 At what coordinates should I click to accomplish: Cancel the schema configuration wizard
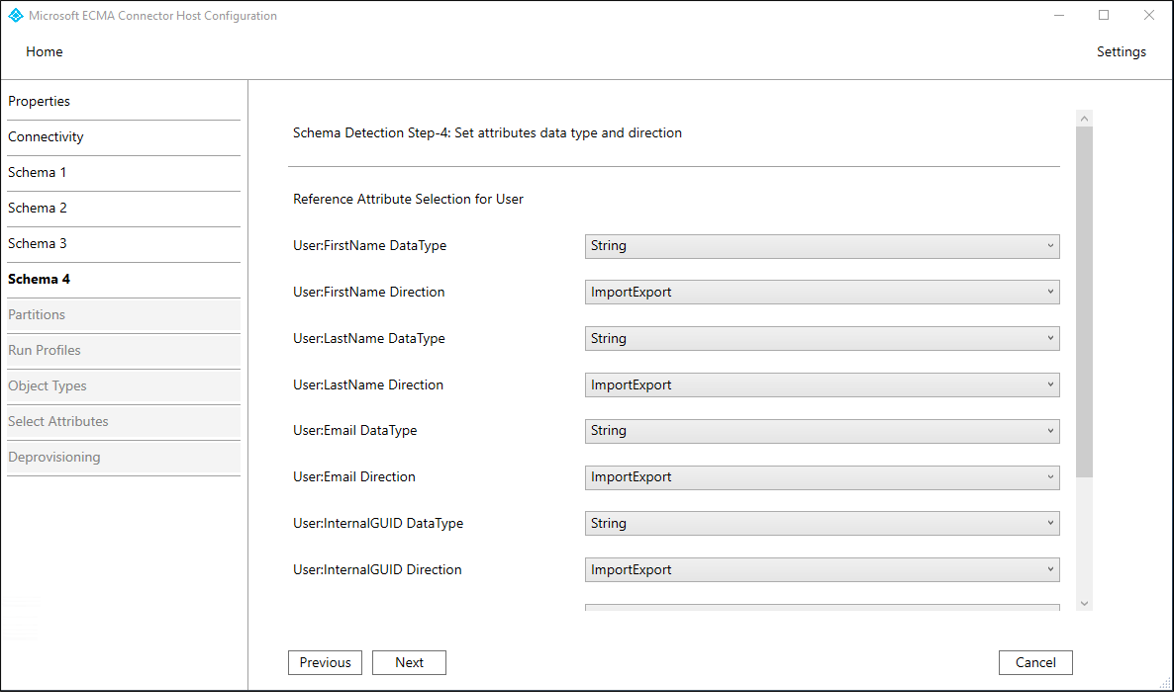coord(1035,662)
